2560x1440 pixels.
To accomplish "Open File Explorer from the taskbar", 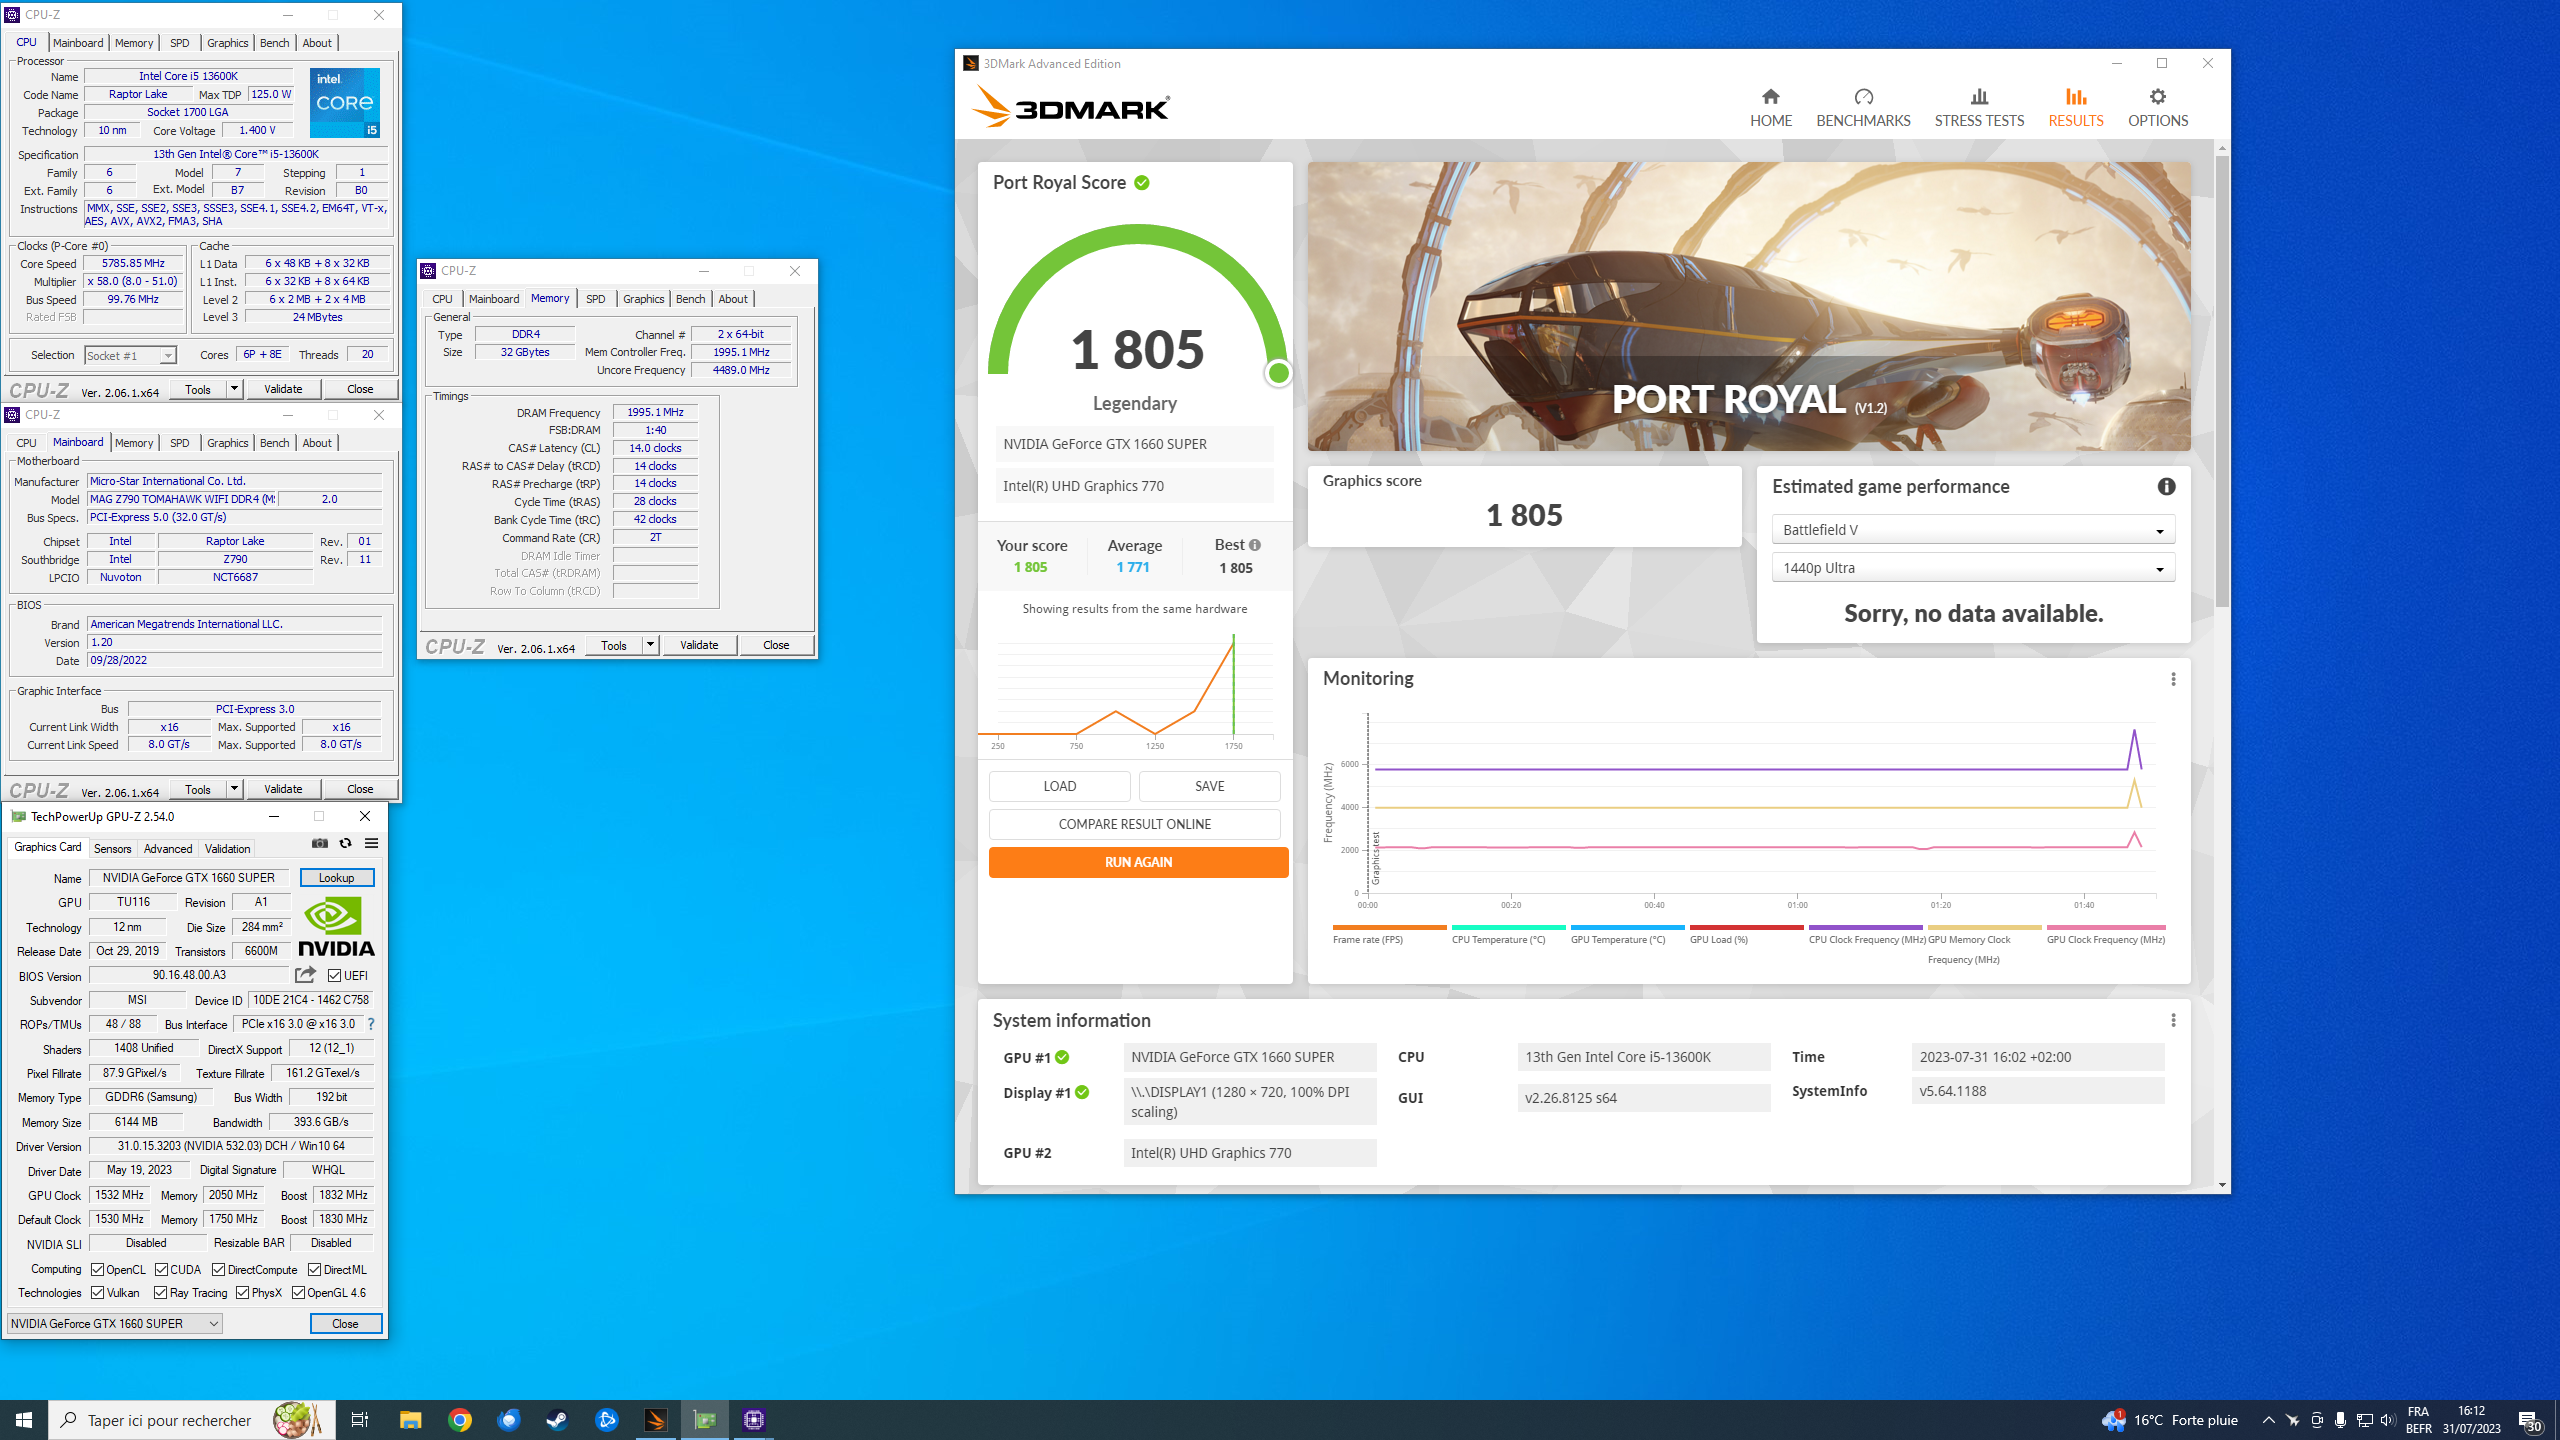I will pyautogui.click(x=410, y=1420).
